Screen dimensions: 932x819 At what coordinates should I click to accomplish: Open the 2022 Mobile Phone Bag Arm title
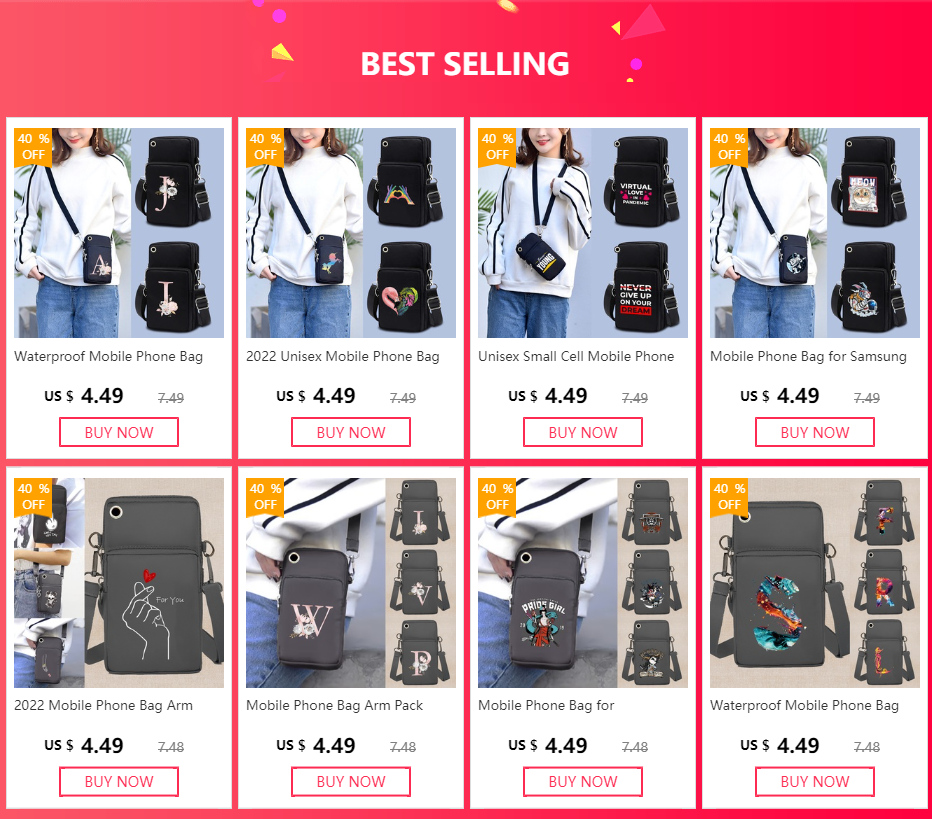103,705
